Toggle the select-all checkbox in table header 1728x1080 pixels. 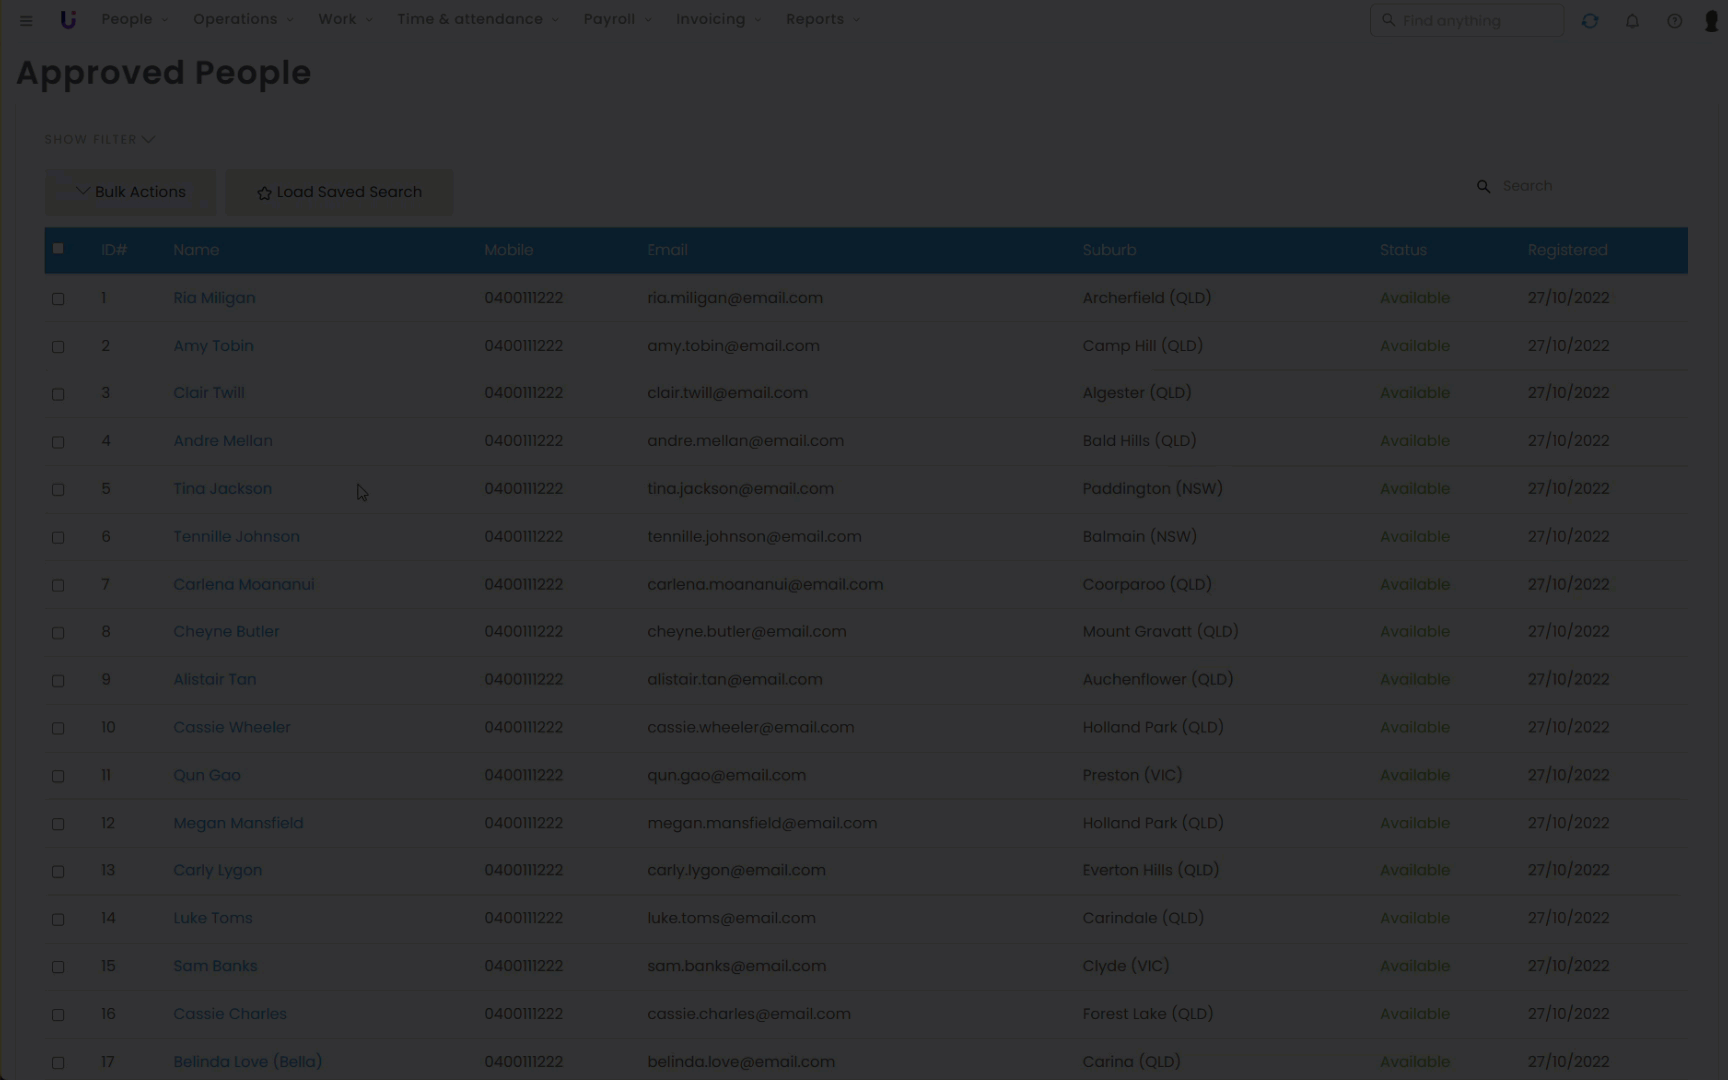pos(58,249)
